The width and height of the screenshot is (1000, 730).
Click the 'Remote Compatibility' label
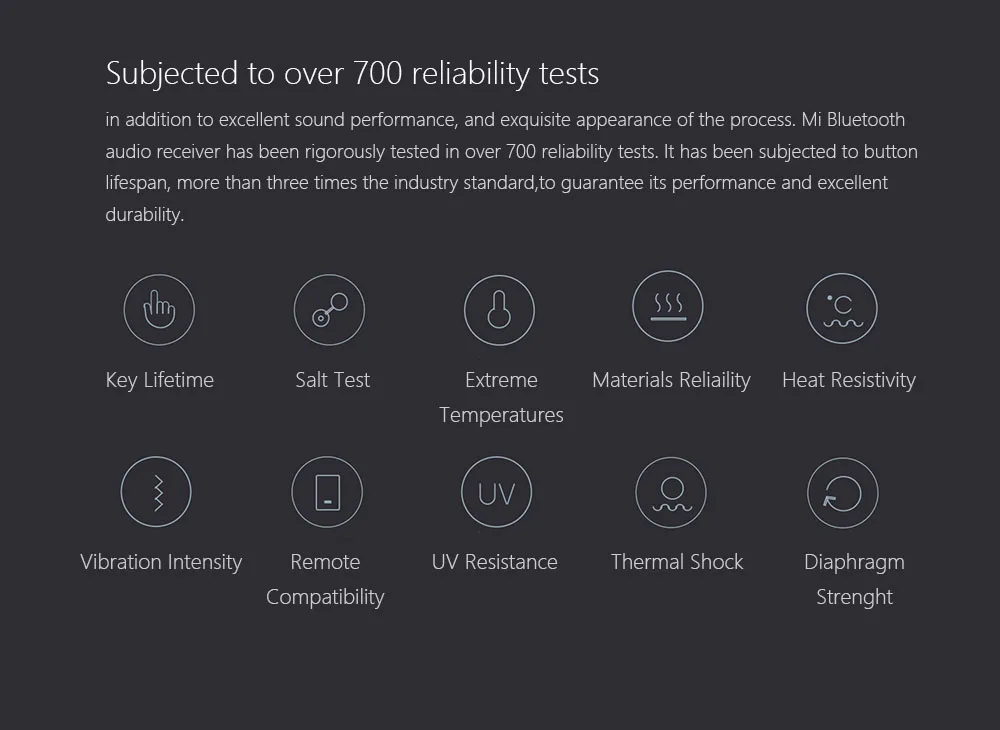[325, 579]
